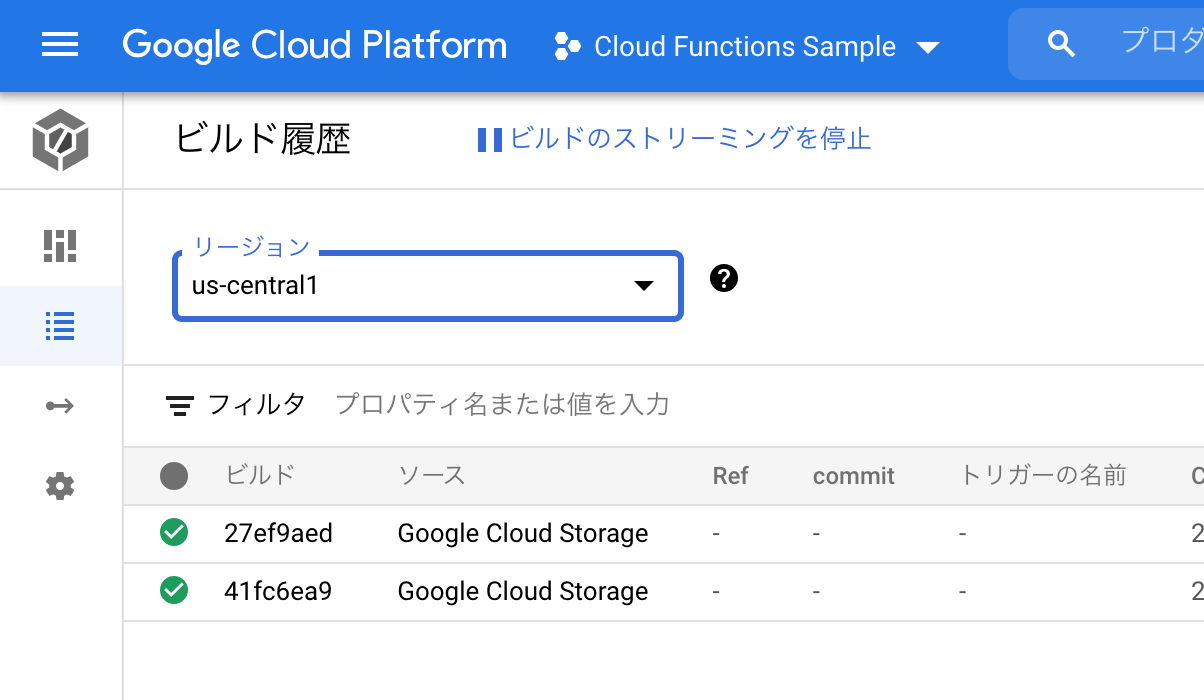The width and height of the screenshot is (1204, 700).
Task: Click the Ref column header
Action: tap(730, 476)
